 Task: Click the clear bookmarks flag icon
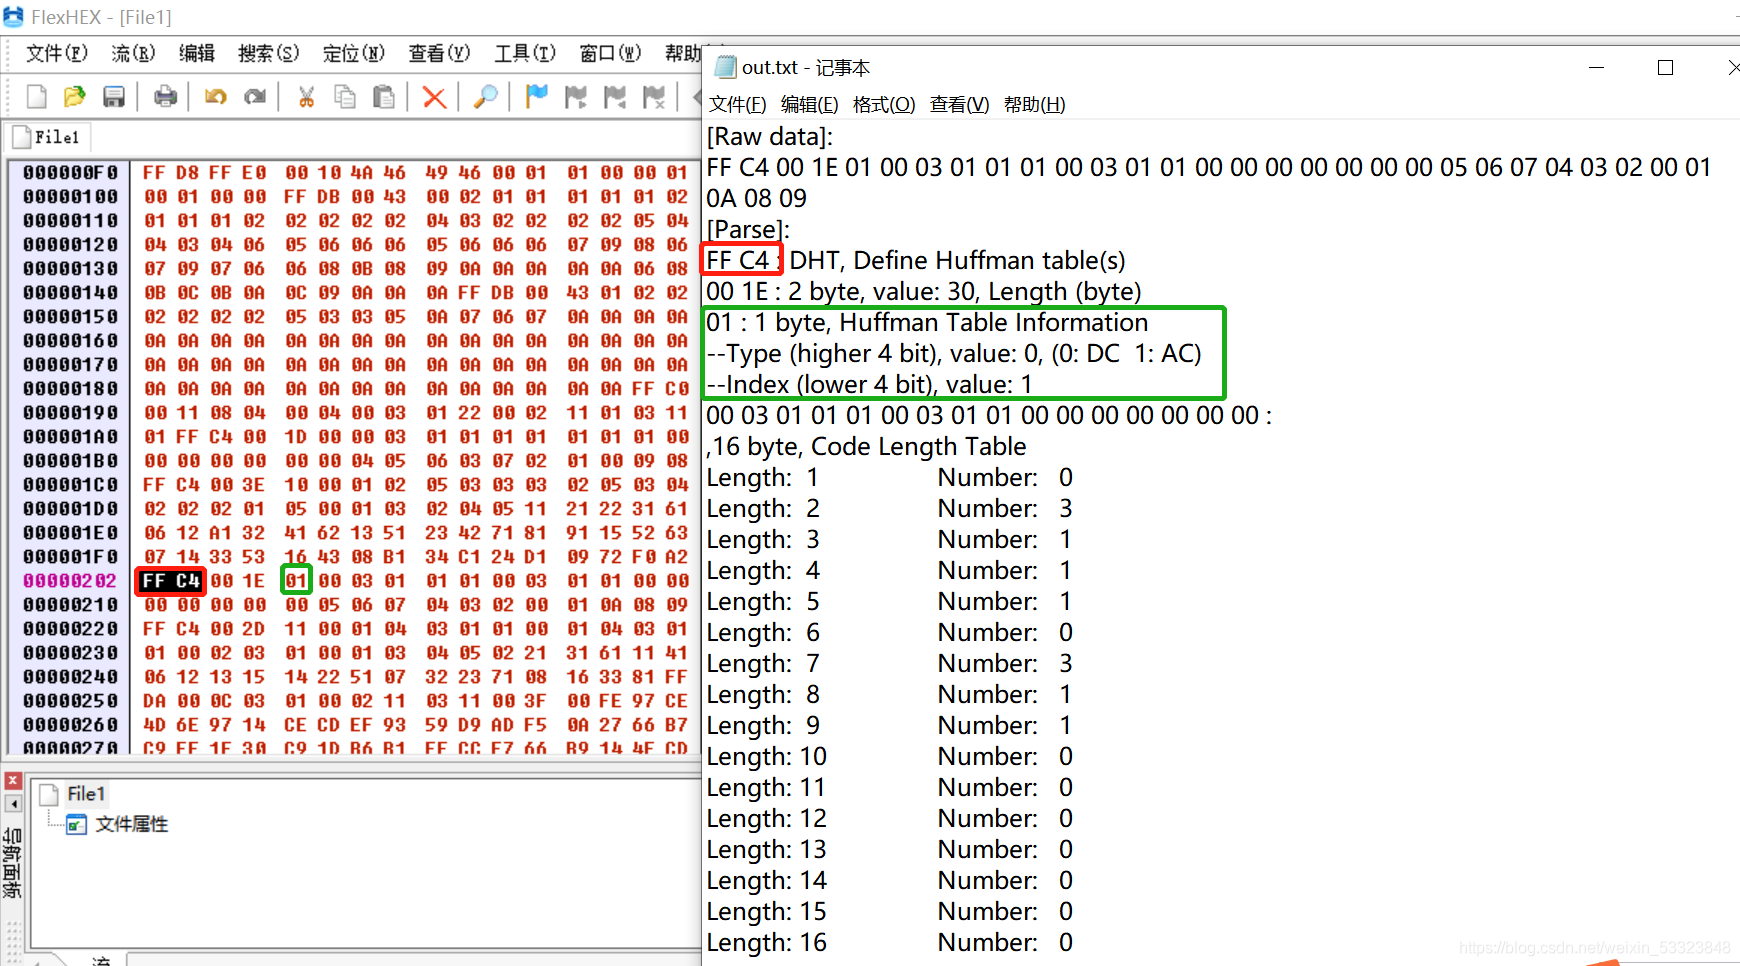(x=654, y=96)
